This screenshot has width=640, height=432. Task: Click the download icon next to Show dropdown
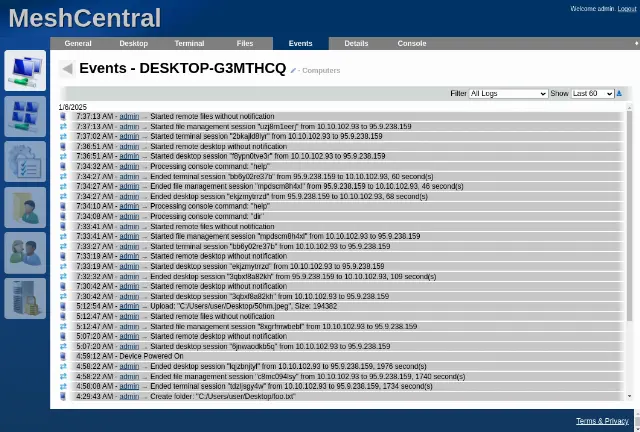619,94
